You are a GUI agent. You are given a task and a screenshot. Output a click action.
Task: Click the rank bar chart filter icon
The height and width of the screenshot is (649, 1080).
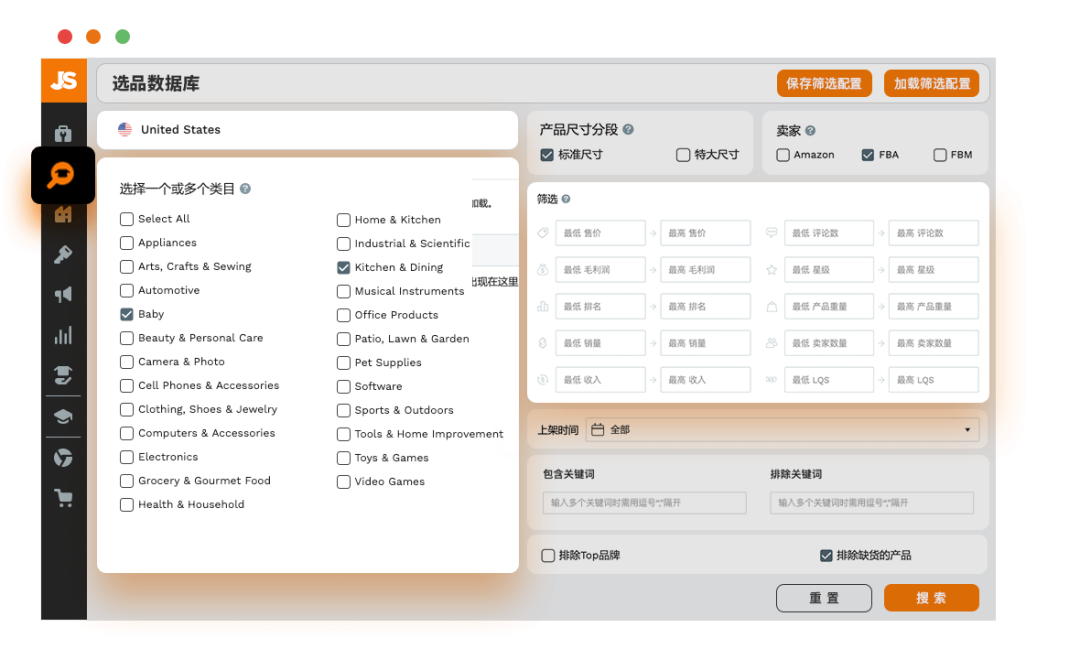543,307
